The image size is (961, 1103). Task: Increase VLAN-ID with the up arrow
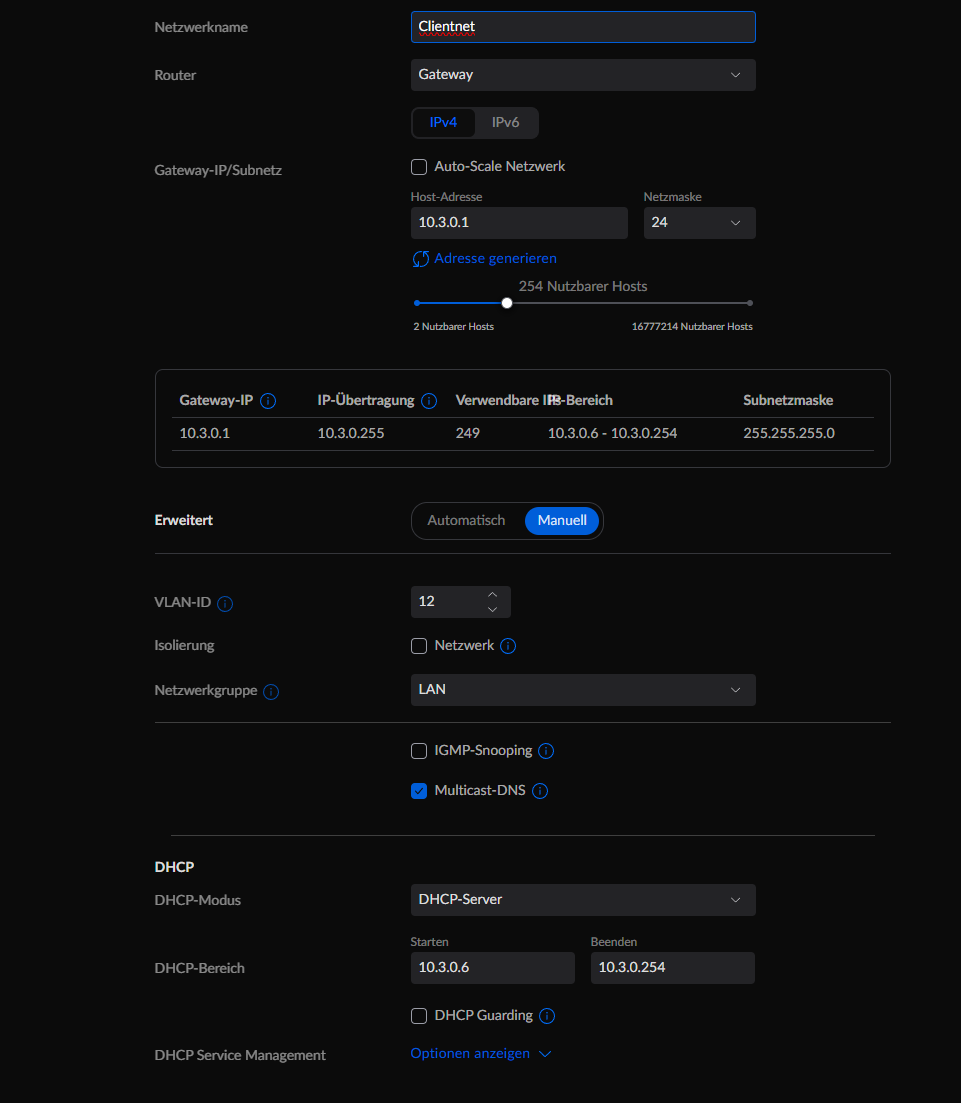(x=492, y=594)
